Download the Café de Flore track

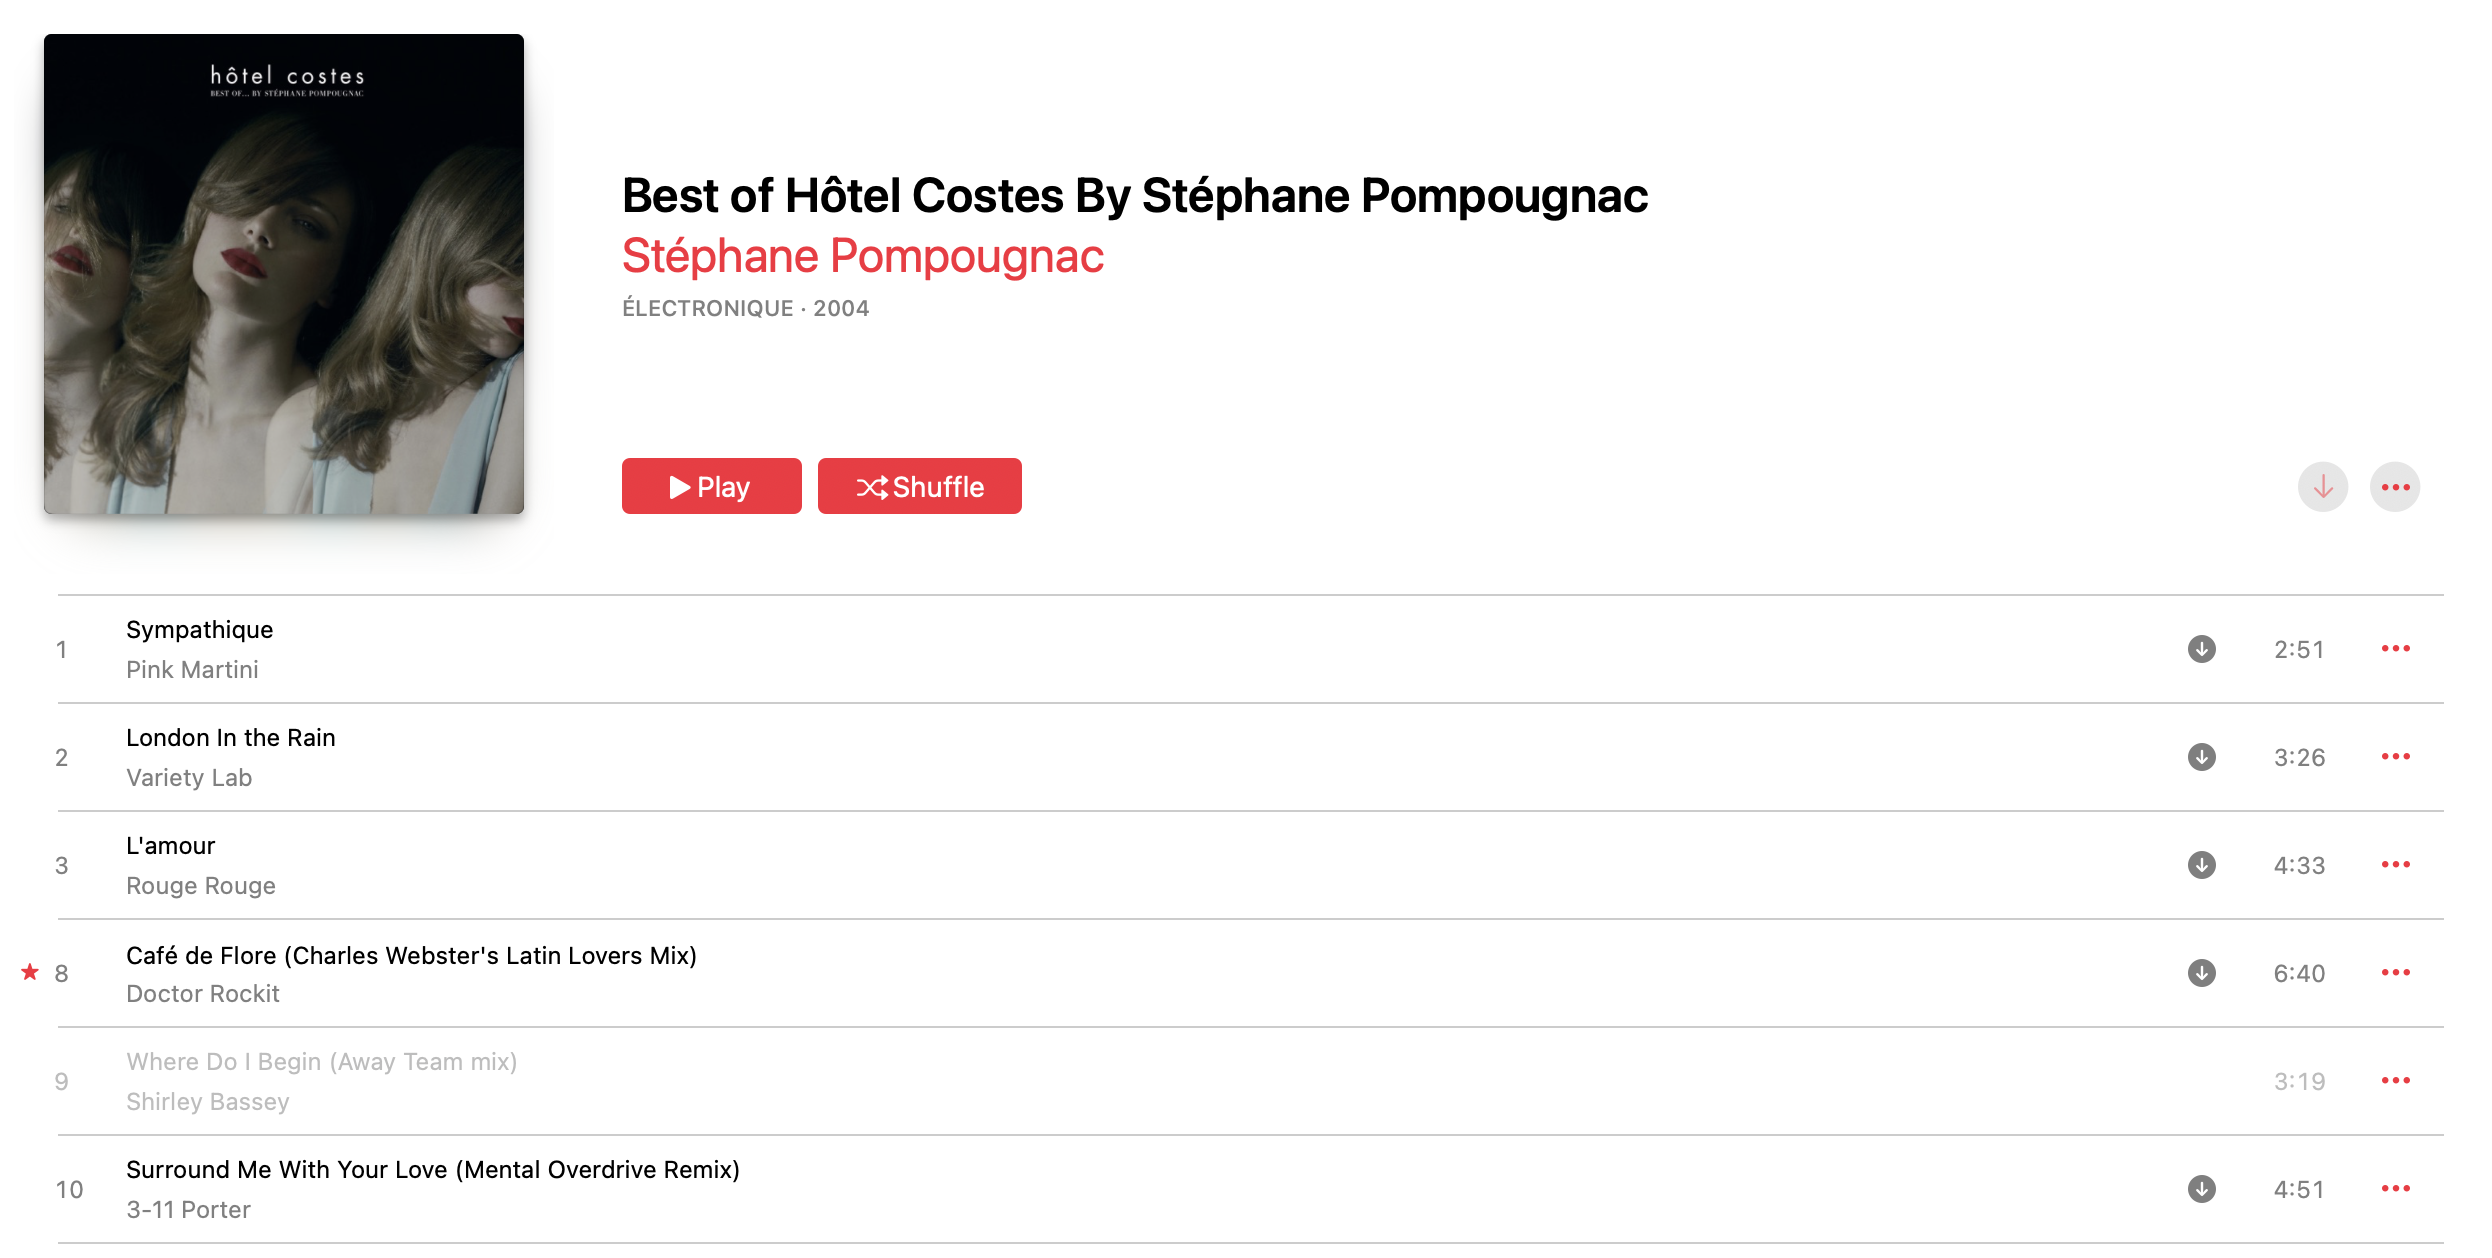(x=2201, y=973)
